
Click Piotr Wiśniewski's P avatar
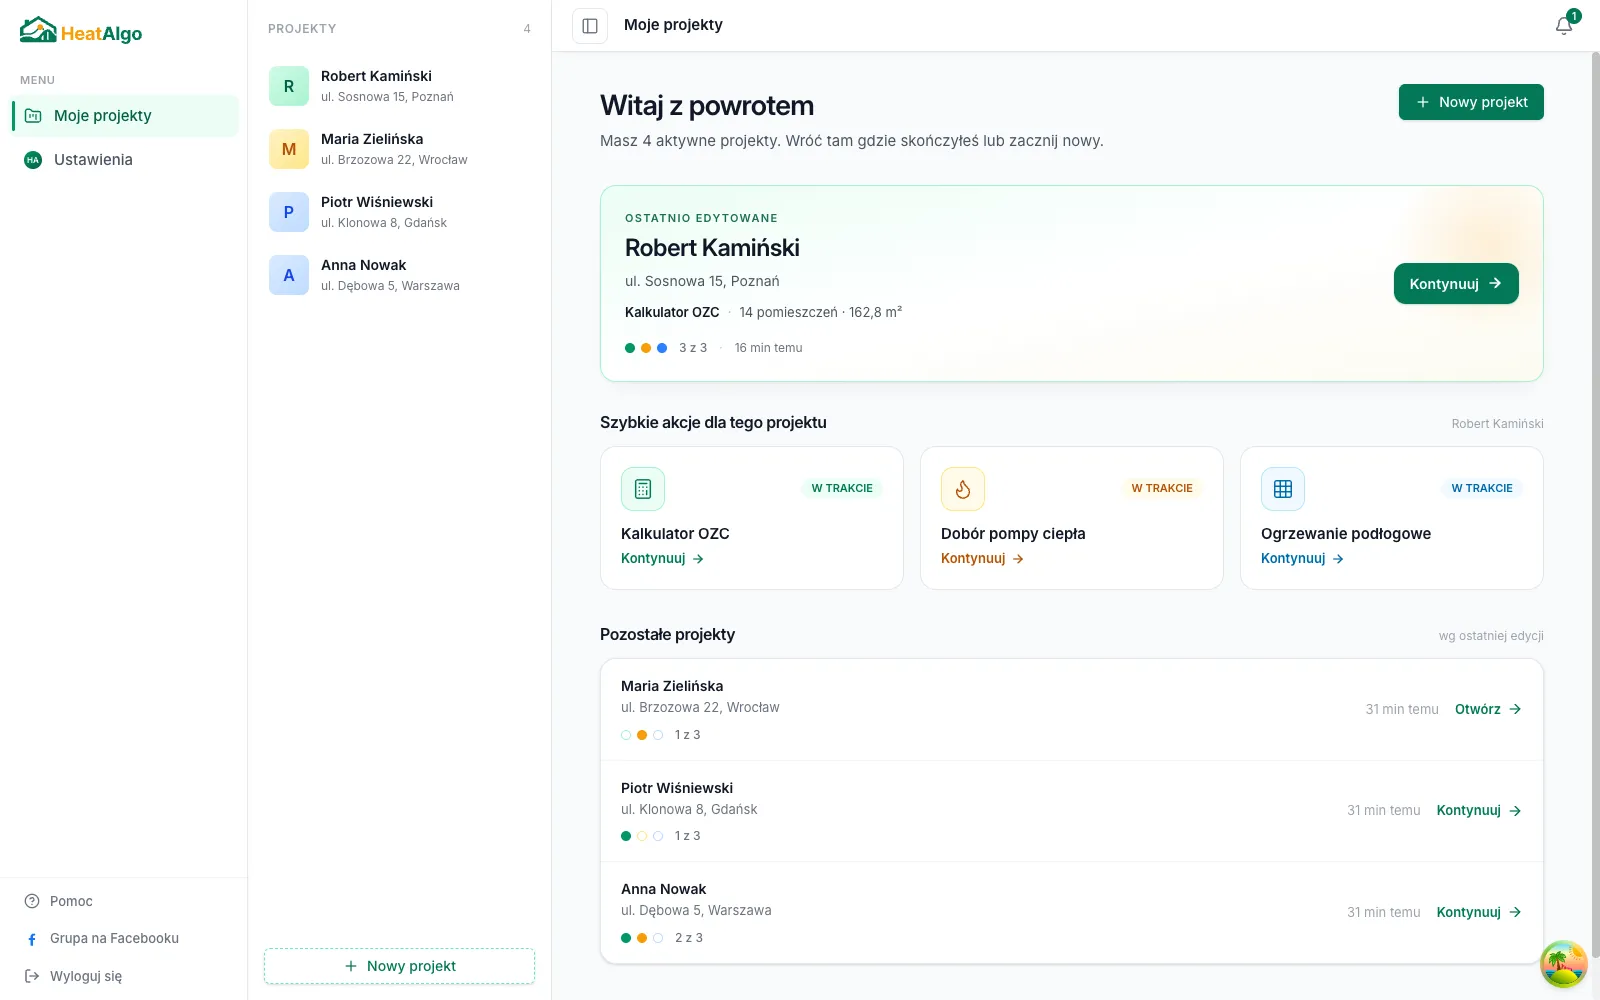click(x=289, y=212)
